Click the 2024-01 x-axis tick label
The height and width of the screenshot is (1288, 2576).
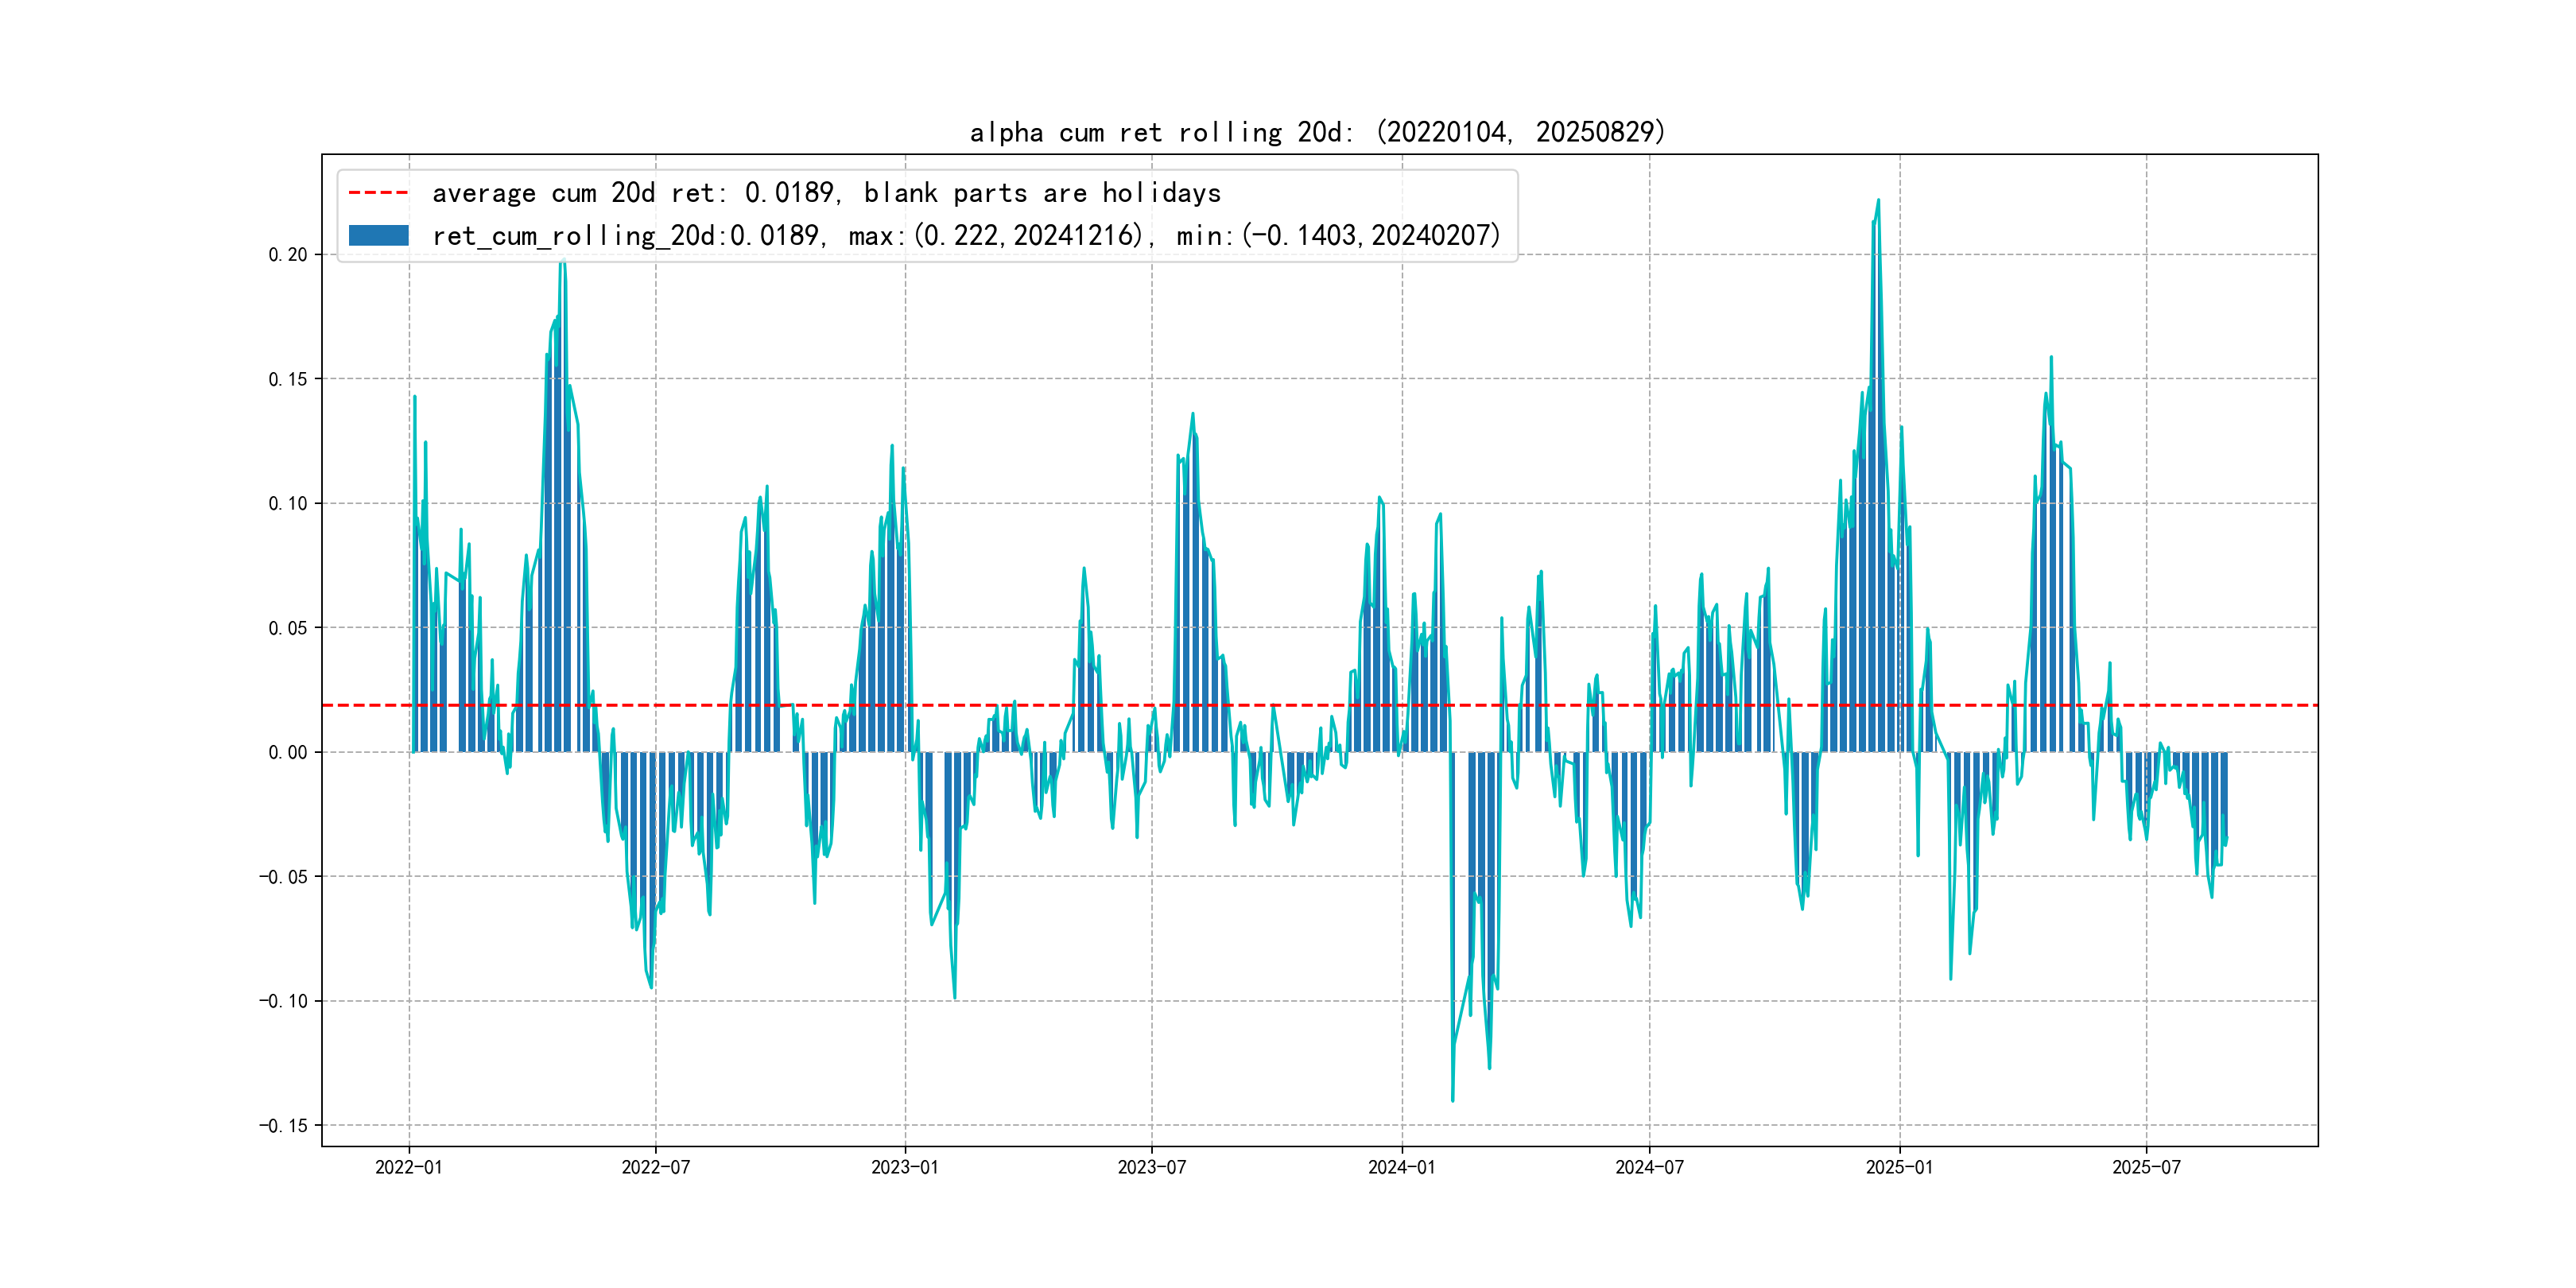tap(1401, 1167)
